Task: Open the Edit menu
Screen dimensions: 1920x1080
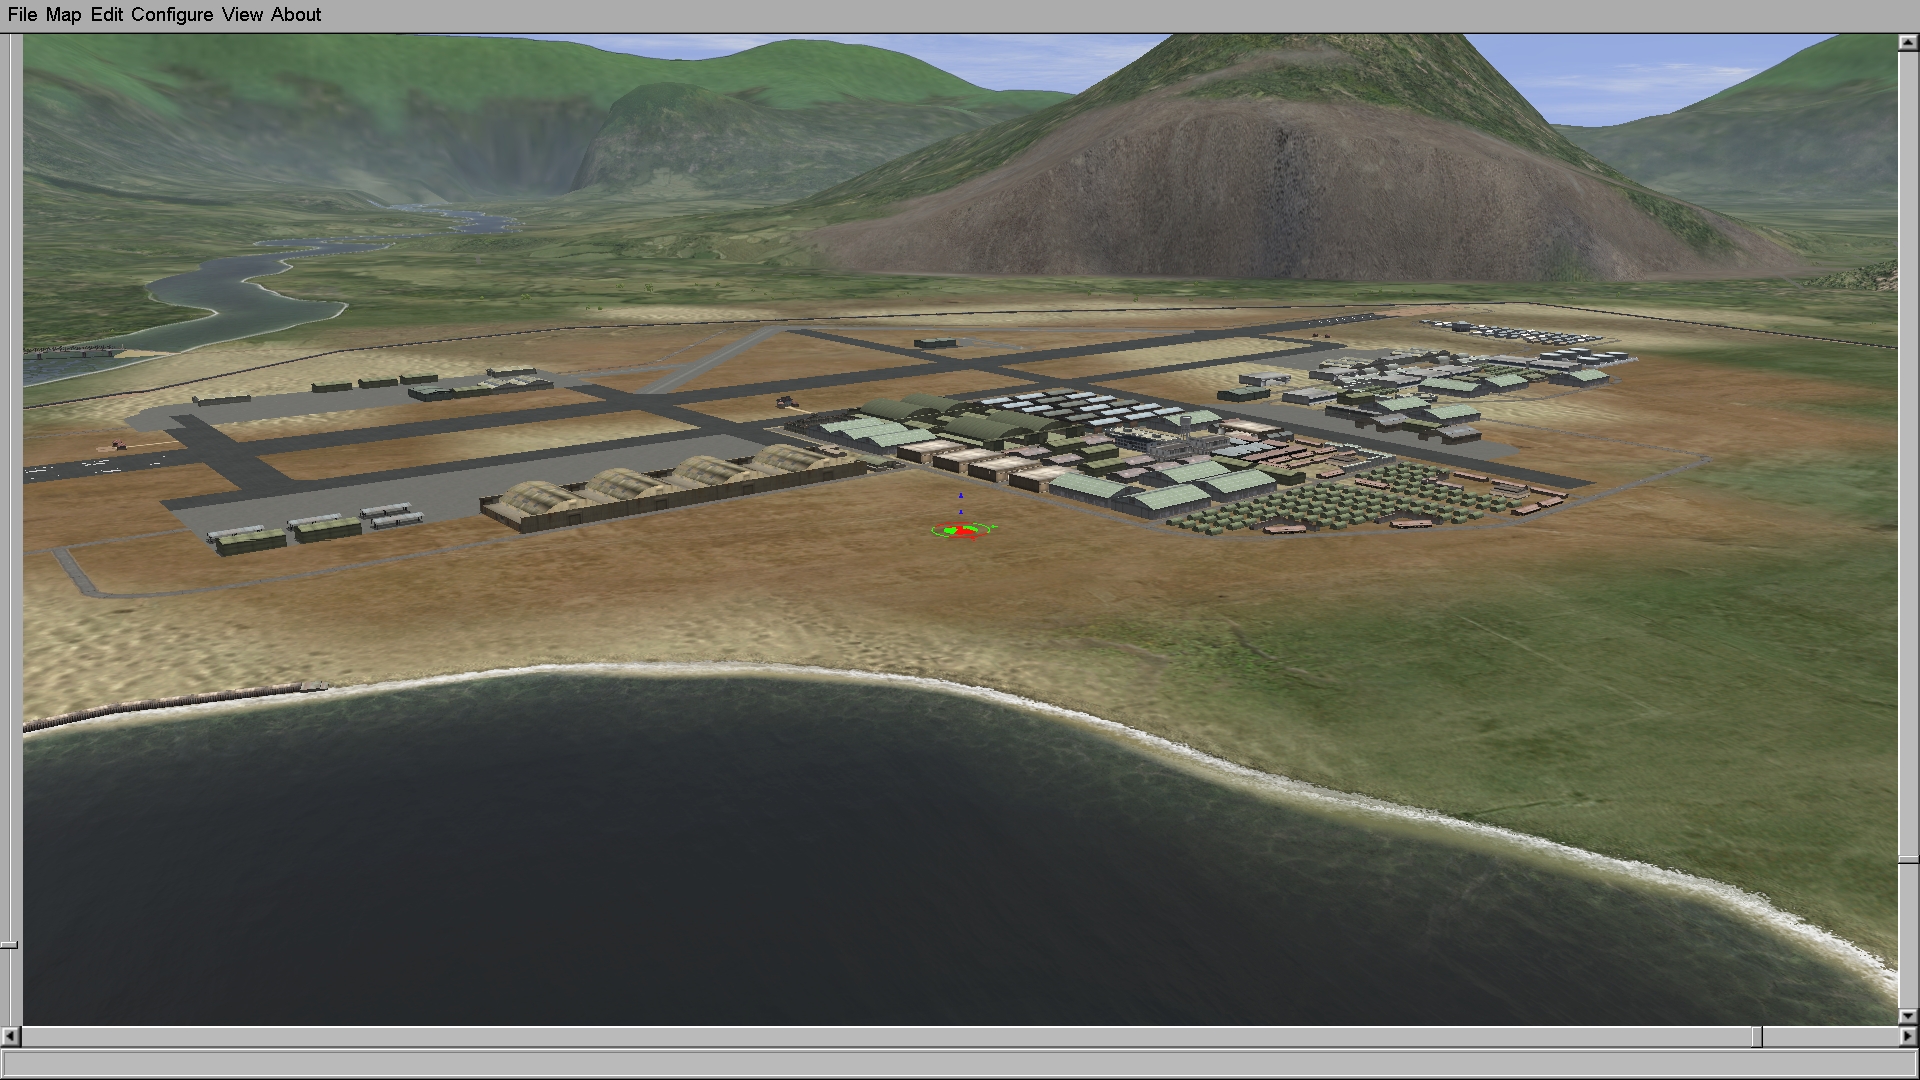Action: coord(106,15)
